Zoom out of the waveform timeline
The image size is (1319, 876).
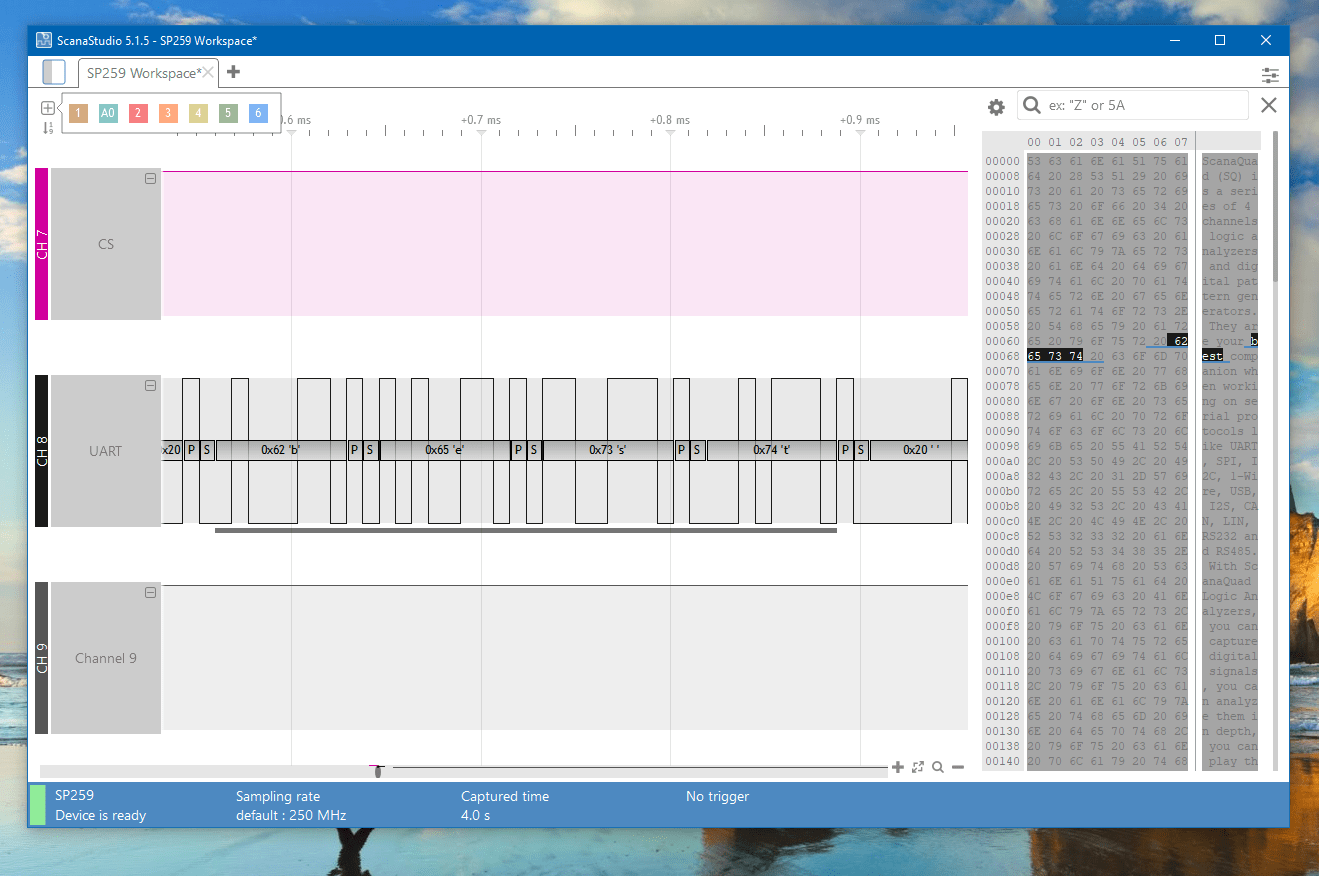pyautogui.click(x=958, y=767)
